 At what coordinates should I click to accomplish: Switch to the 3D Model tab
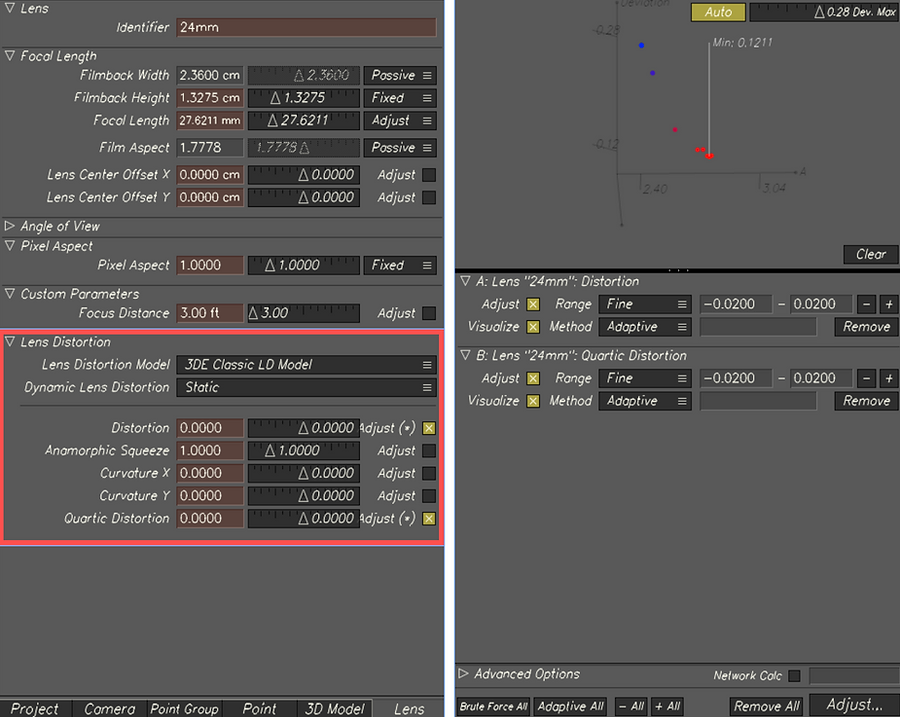coord(335,708)
